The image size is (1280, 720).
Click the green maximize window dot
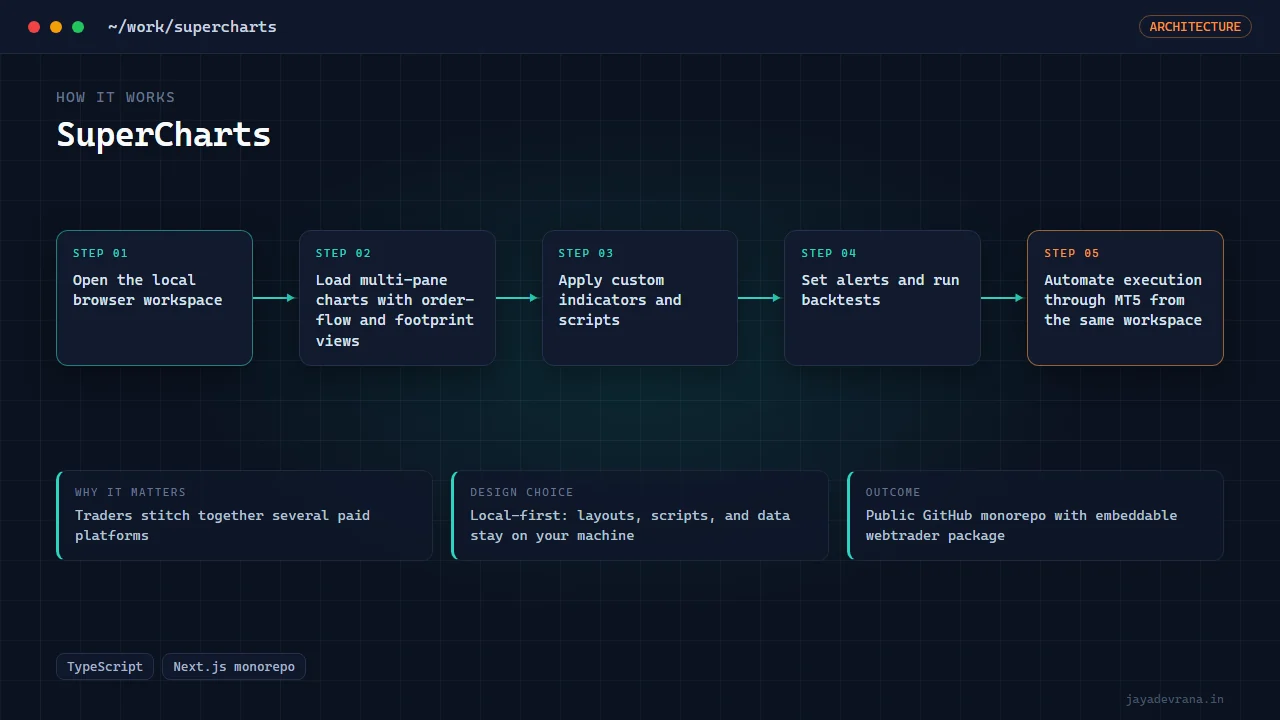(78, 27)
